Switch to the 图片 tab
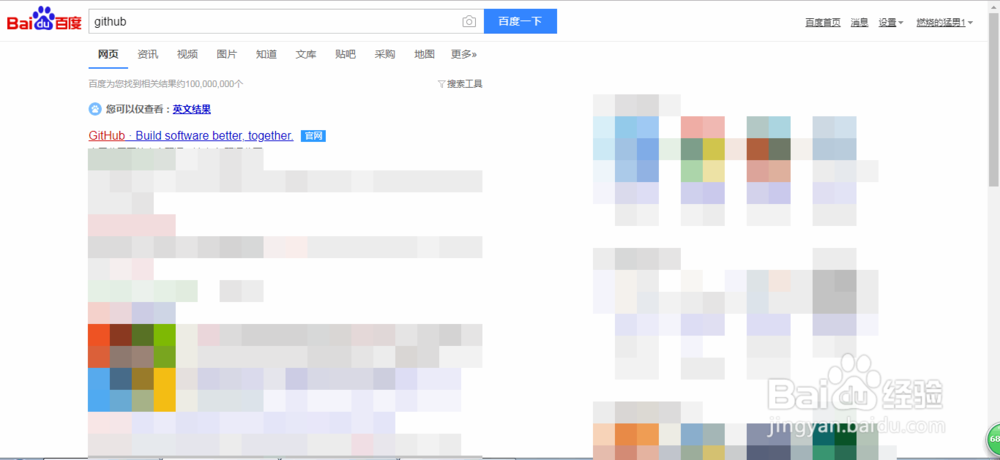Image resolution: width=1000 pixels, height=460 pixels. pyautogui.click(x=227, y=54)
